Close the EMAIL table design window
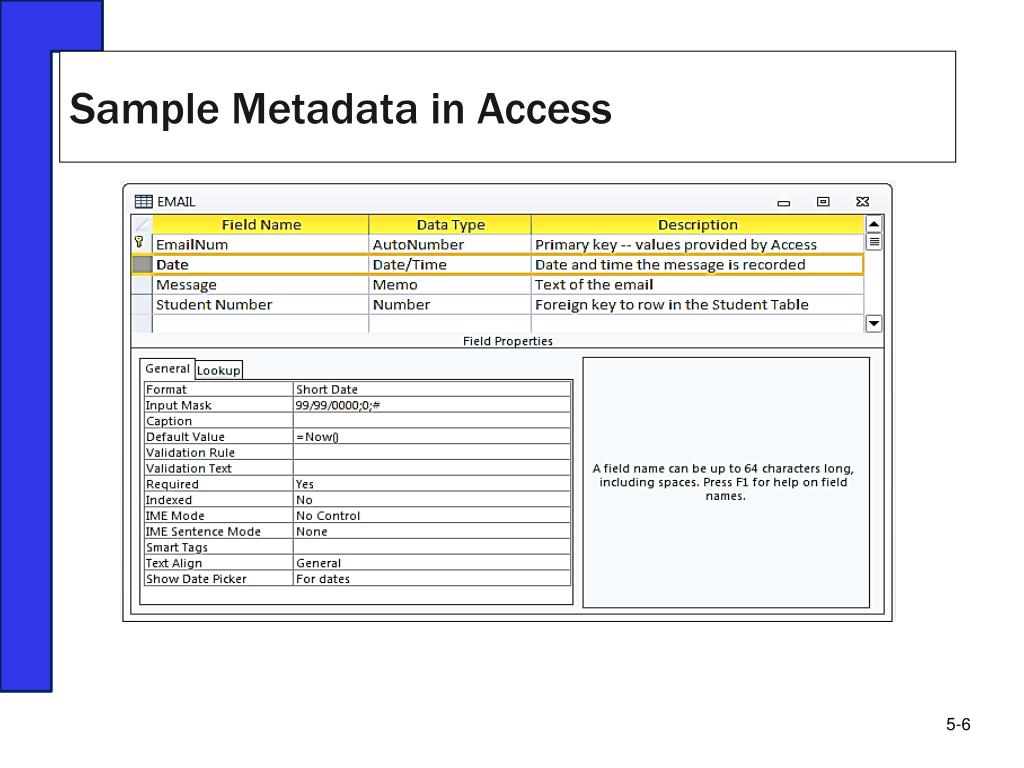This screenshot has width=1024, height=768. click(862, 202)
